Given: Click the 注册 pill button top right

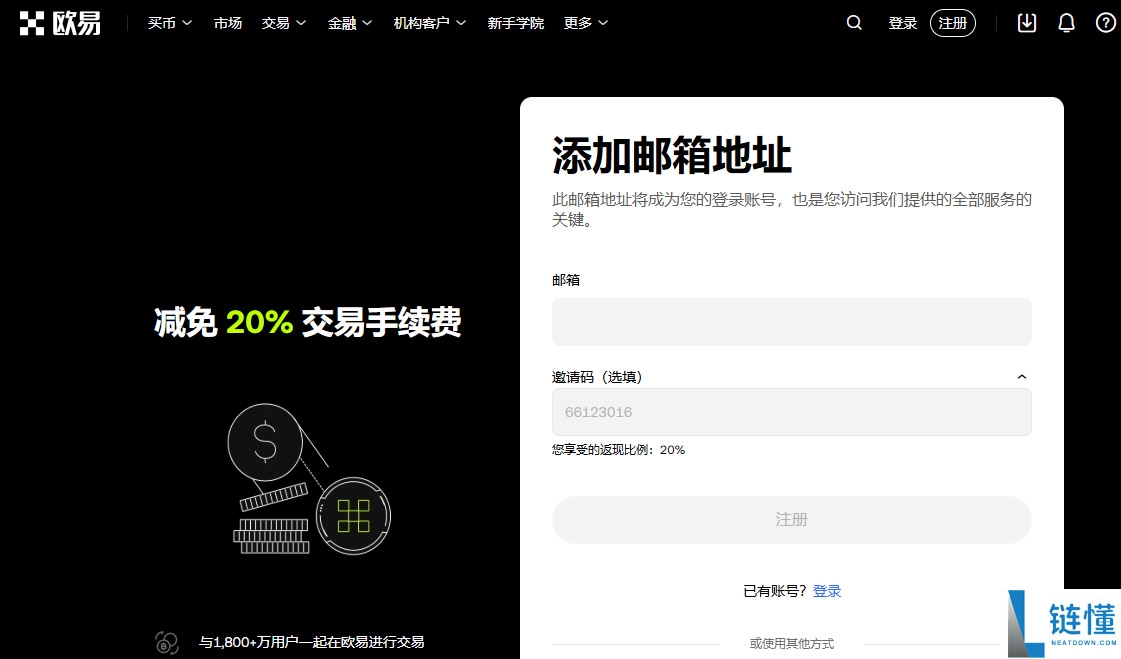Looking at the screenshot, I should 951,22.
